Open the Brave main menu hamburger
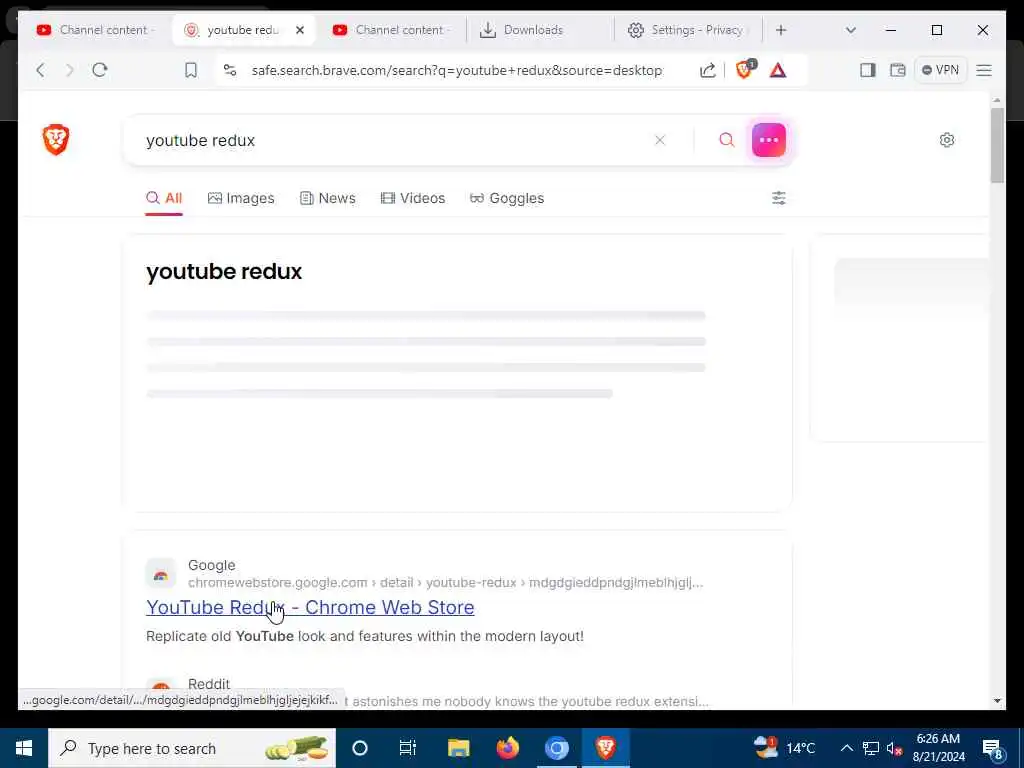 984,70
